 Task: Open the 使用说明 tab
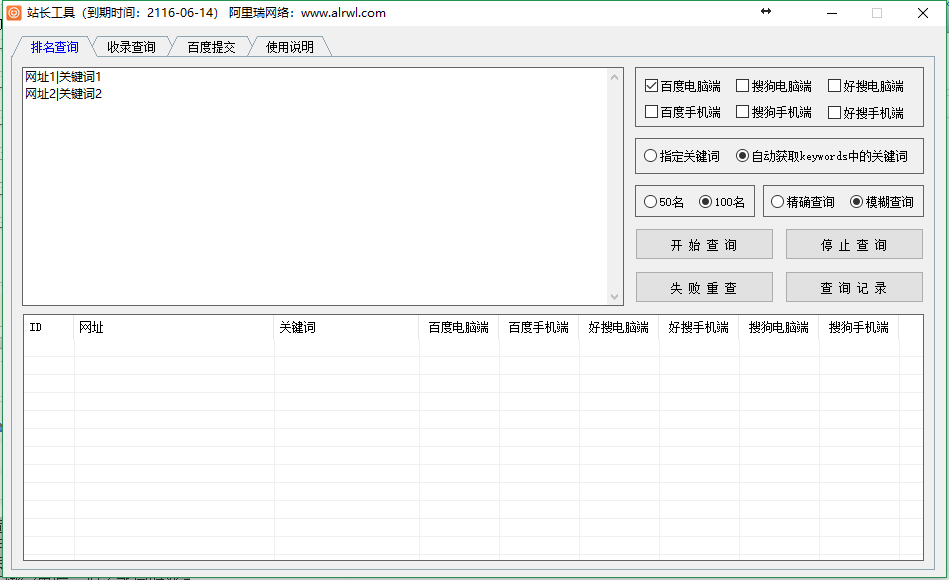pos(290,47)
